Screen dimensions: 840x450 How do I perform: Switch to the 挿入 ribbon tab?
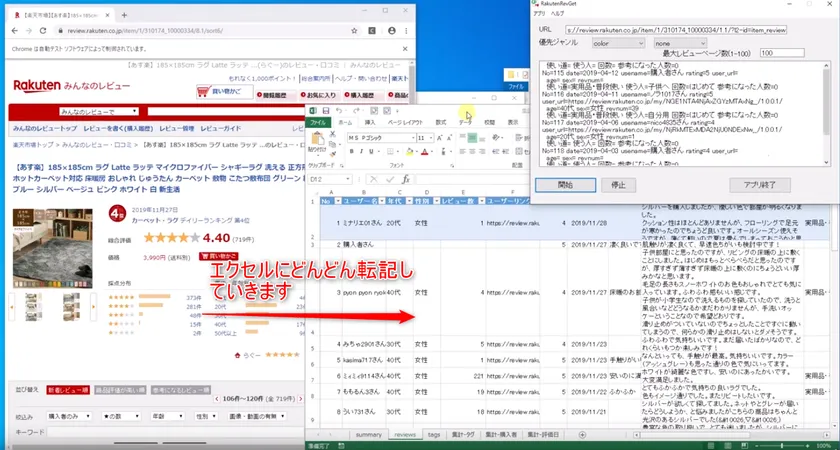click(370, 122)
